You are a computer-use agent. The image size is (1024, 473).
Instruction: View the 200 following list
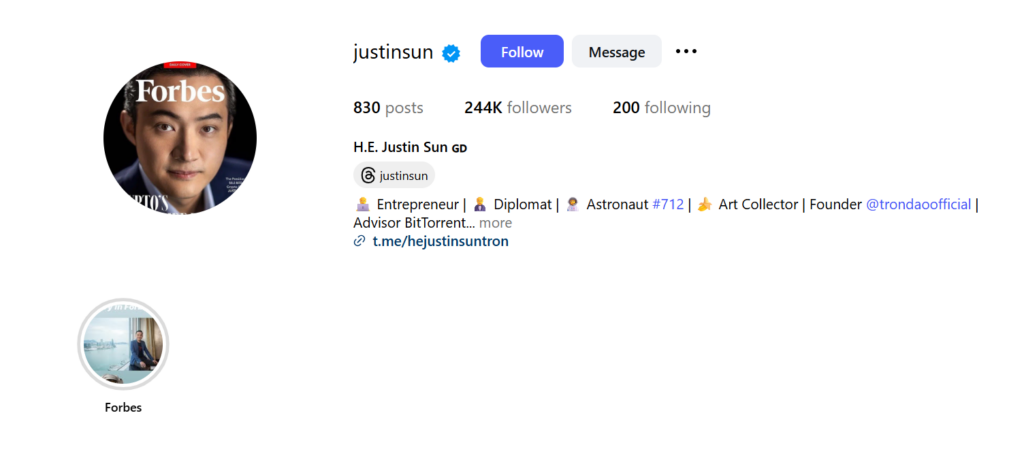click(662, 108)
